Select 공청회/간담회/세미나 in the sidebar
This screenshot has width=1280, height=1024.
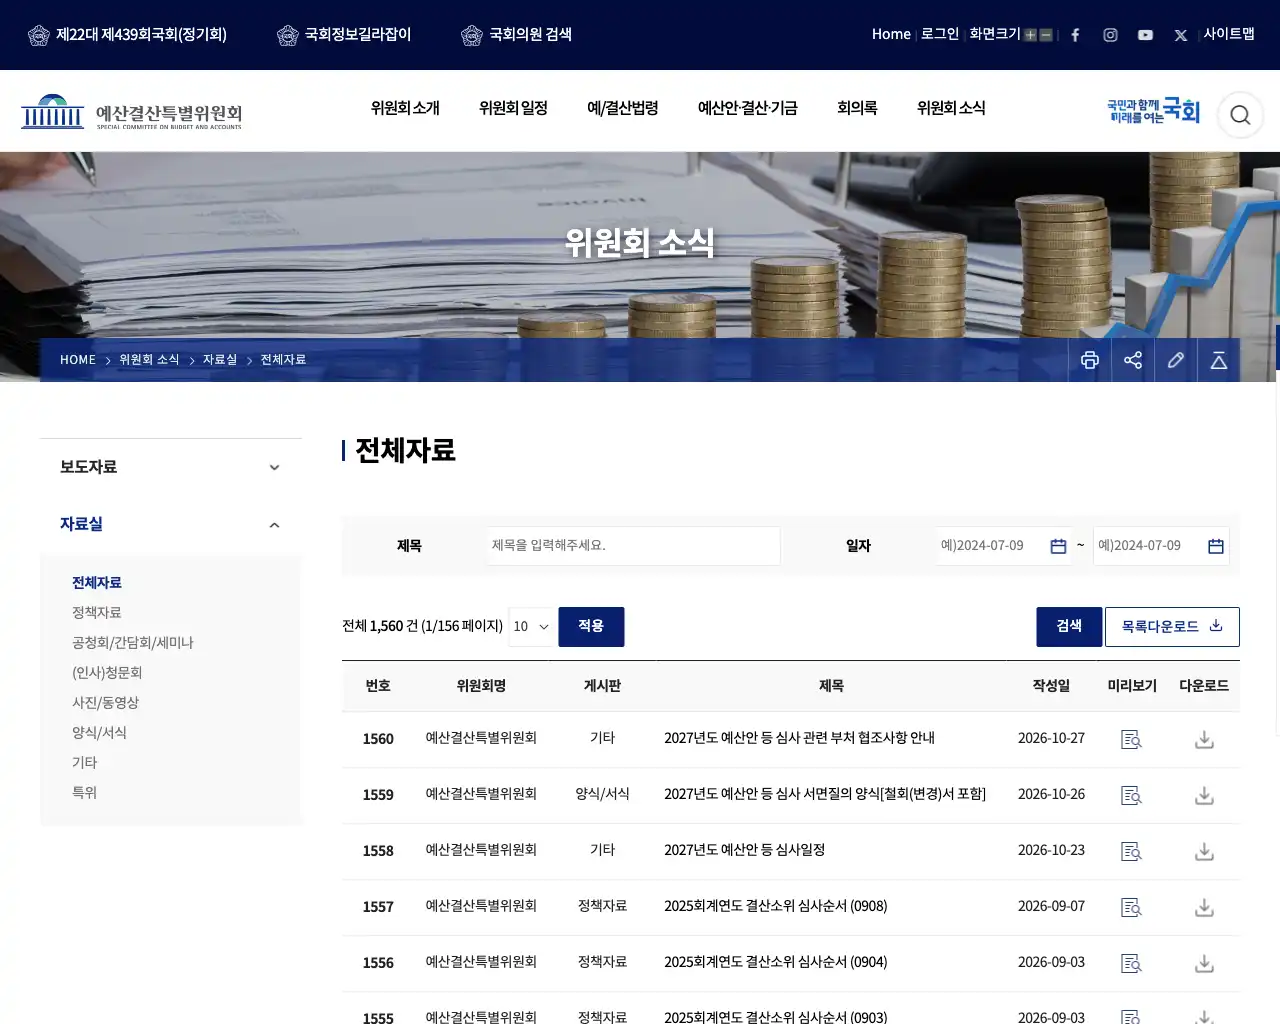(133, 643)
